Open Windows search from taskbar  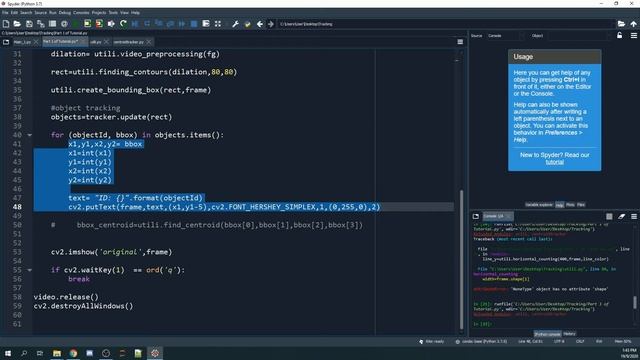click(24, 353)
